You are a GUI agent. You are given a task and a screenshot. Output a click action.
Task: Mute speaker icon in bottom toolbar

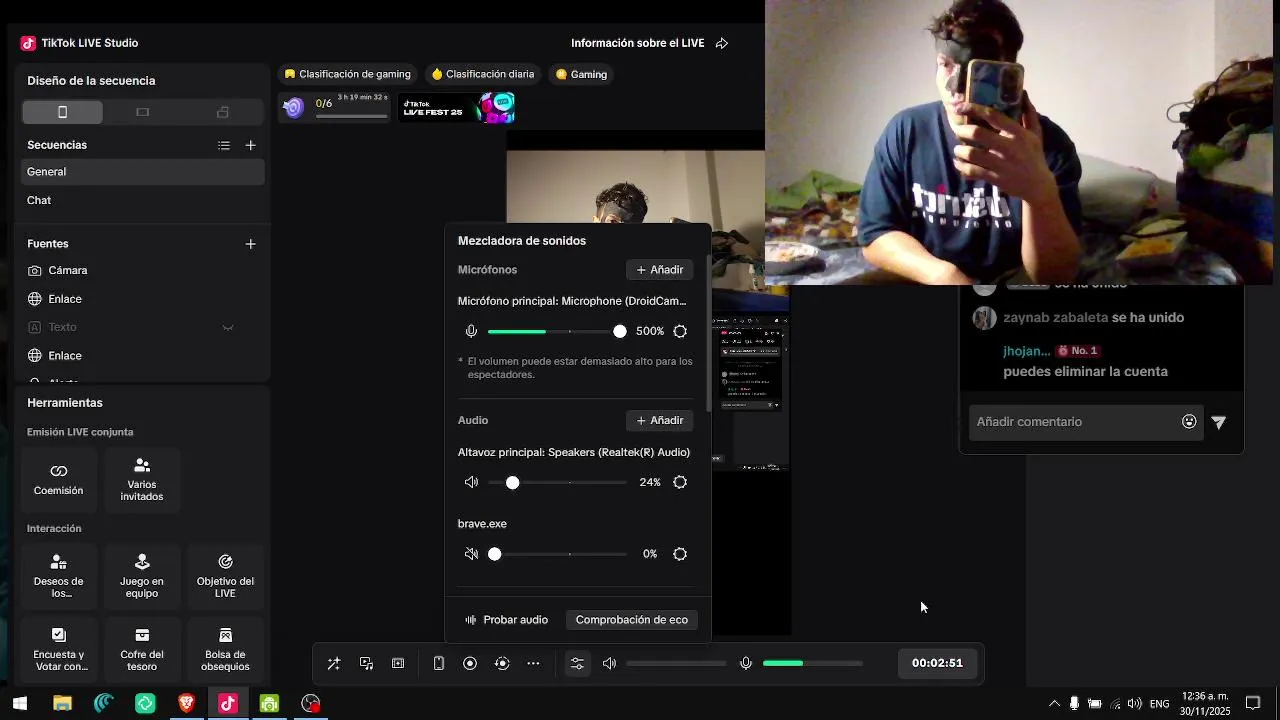pyautogui.click(x=609, y=664)
